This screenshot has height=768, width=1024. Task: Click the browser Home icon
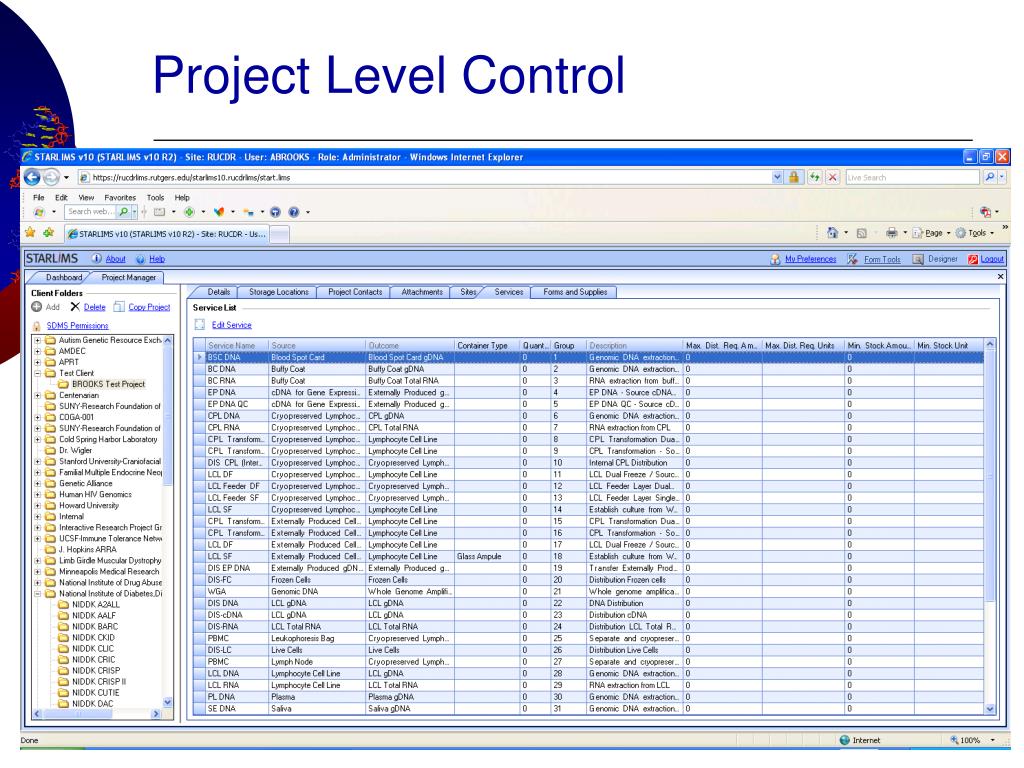tap(832, 232)
